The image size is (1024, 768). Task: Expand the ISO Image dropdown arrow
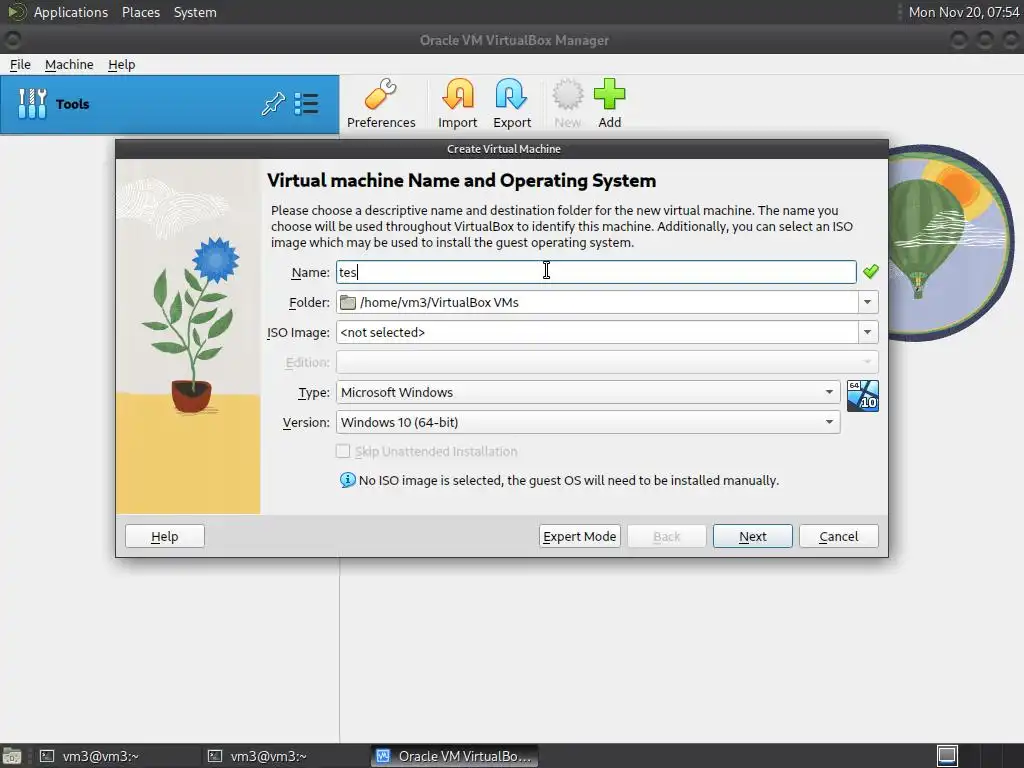pyautogui.click(x=867, y=332)
